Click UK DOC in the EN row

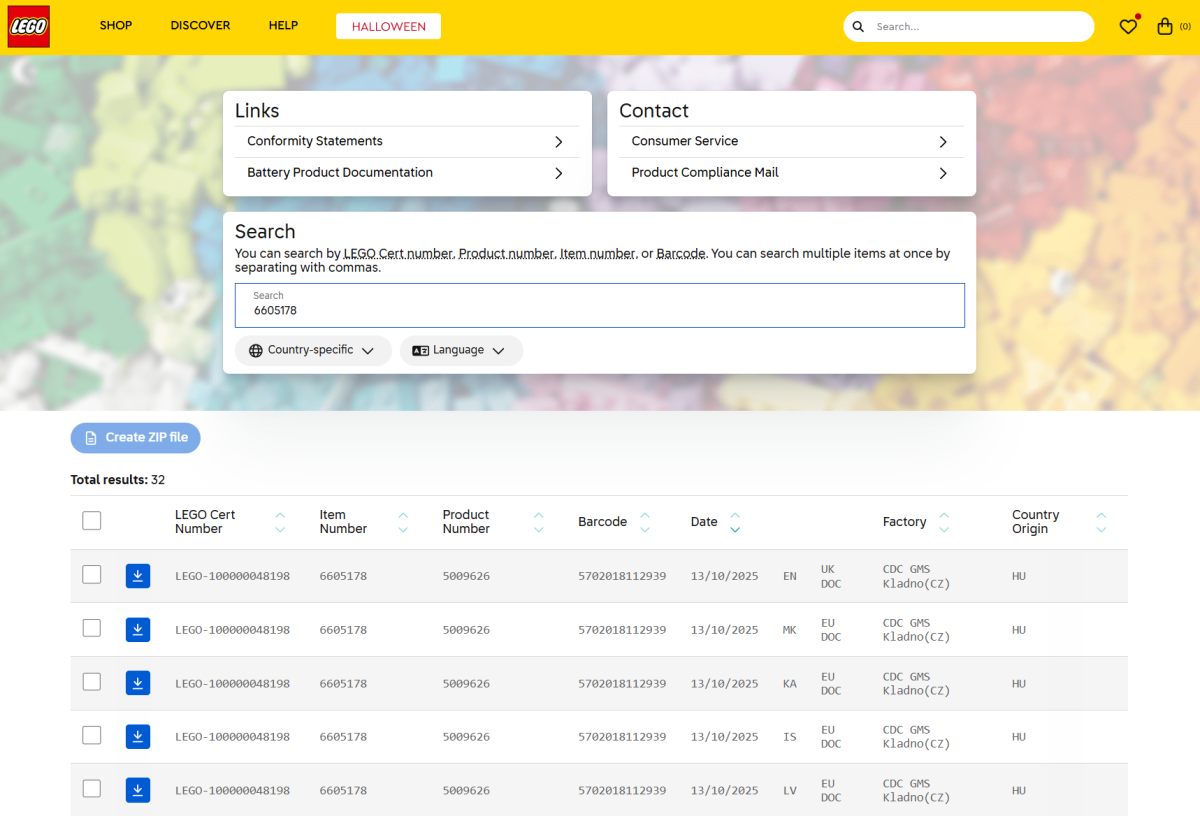point(830,576)
